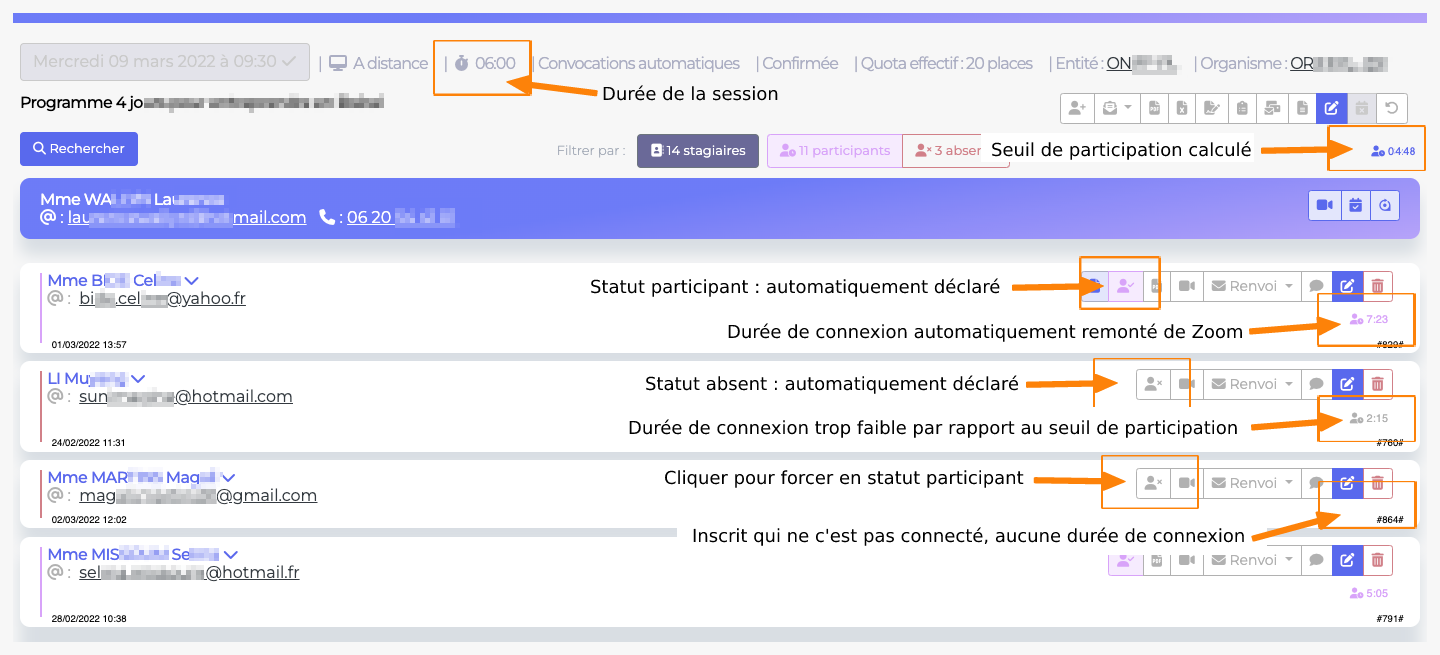Open comment bubble for the yahoo.fr trainee

[x=1317, y=286]
